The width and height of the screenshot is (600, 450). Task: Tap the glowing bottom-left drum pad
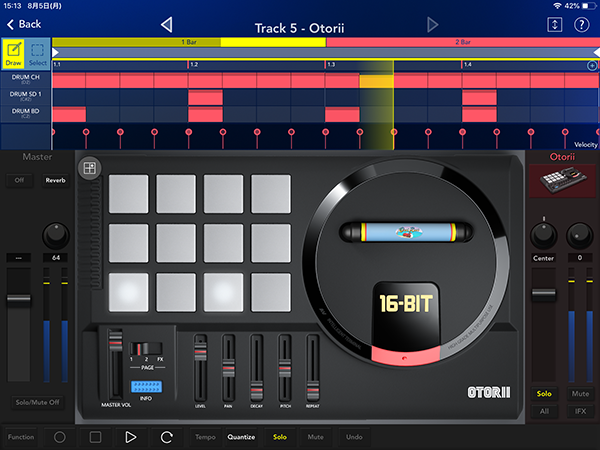point(129,292)
